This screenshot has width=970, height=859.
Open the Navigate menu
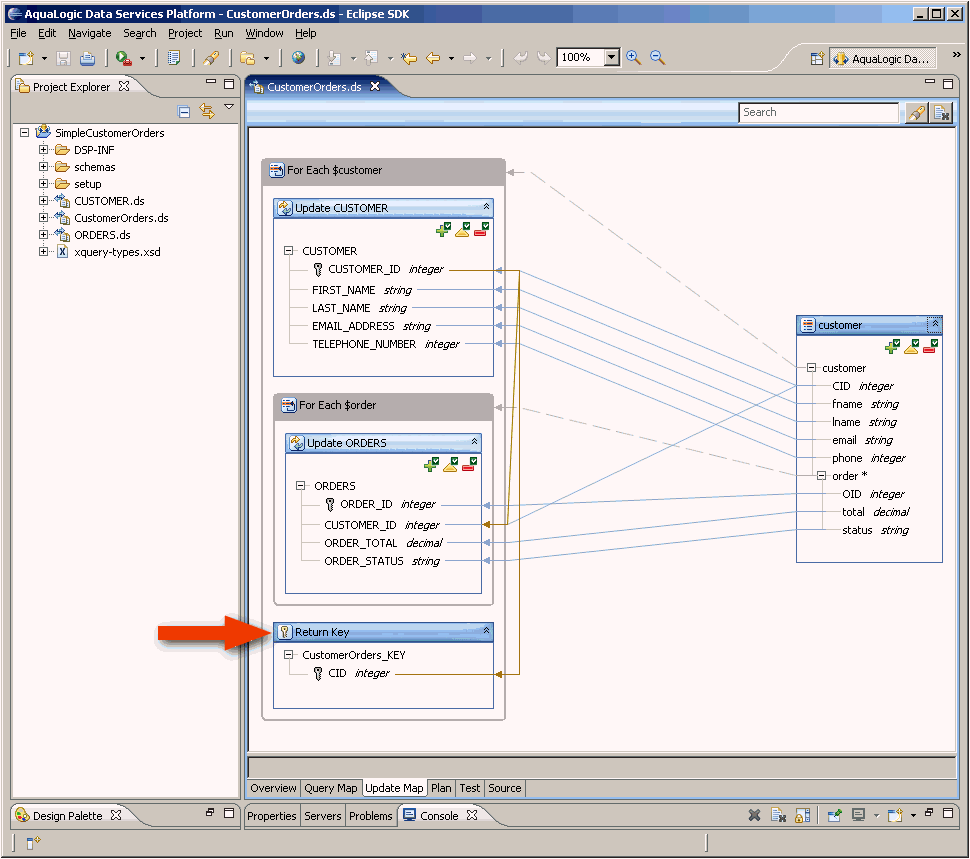(90, 33)
